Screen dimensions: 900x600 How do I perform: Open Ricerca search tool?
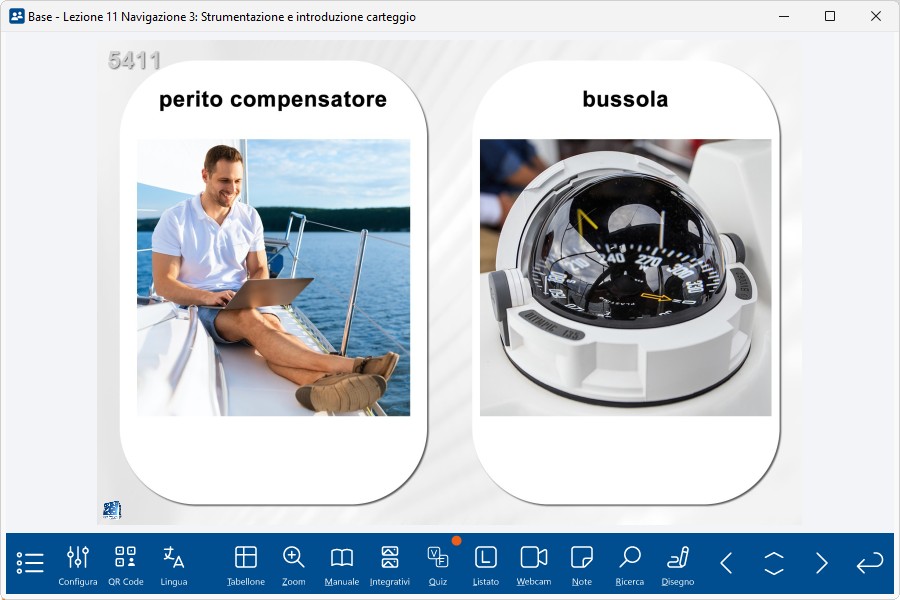tap(630, 564)
